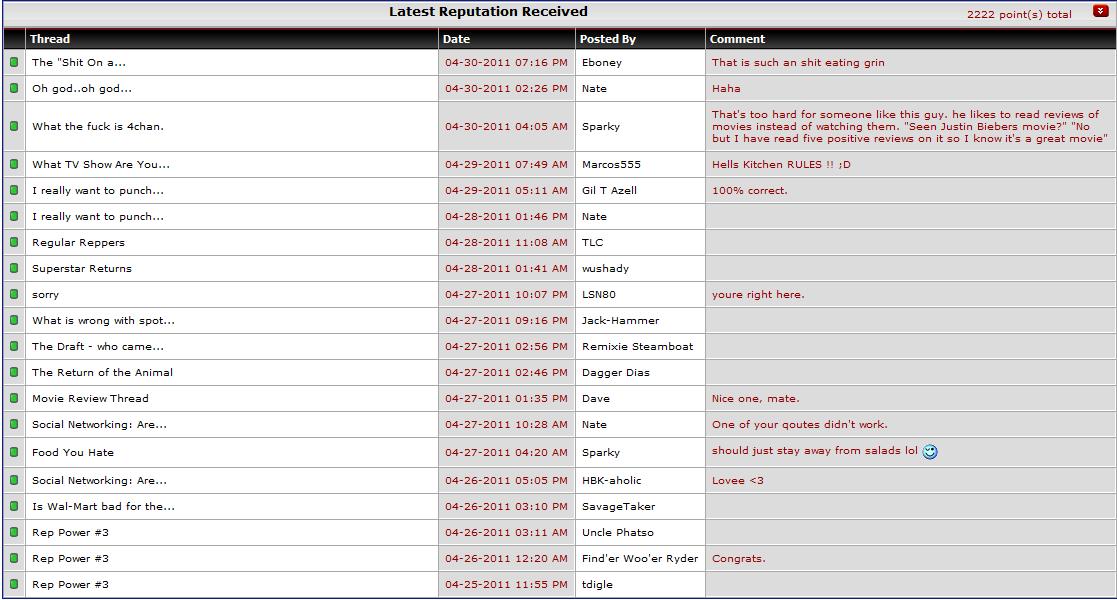Click green rep icon beside 'The Return of the Animal'

click(14, 372)
